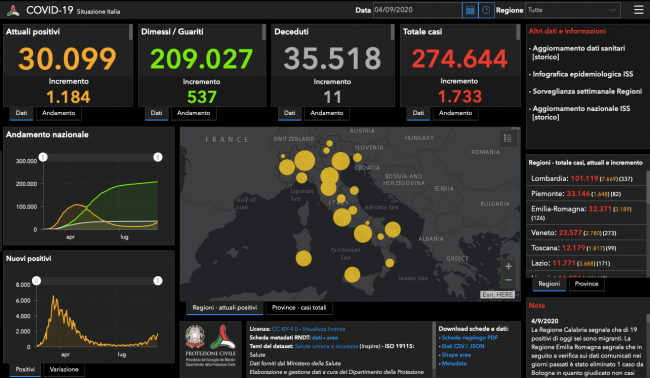The image size is (650, 378).
Task: Switch to Province - casi totali map tab
Action: pyautogui.click(x=299, y=308)
